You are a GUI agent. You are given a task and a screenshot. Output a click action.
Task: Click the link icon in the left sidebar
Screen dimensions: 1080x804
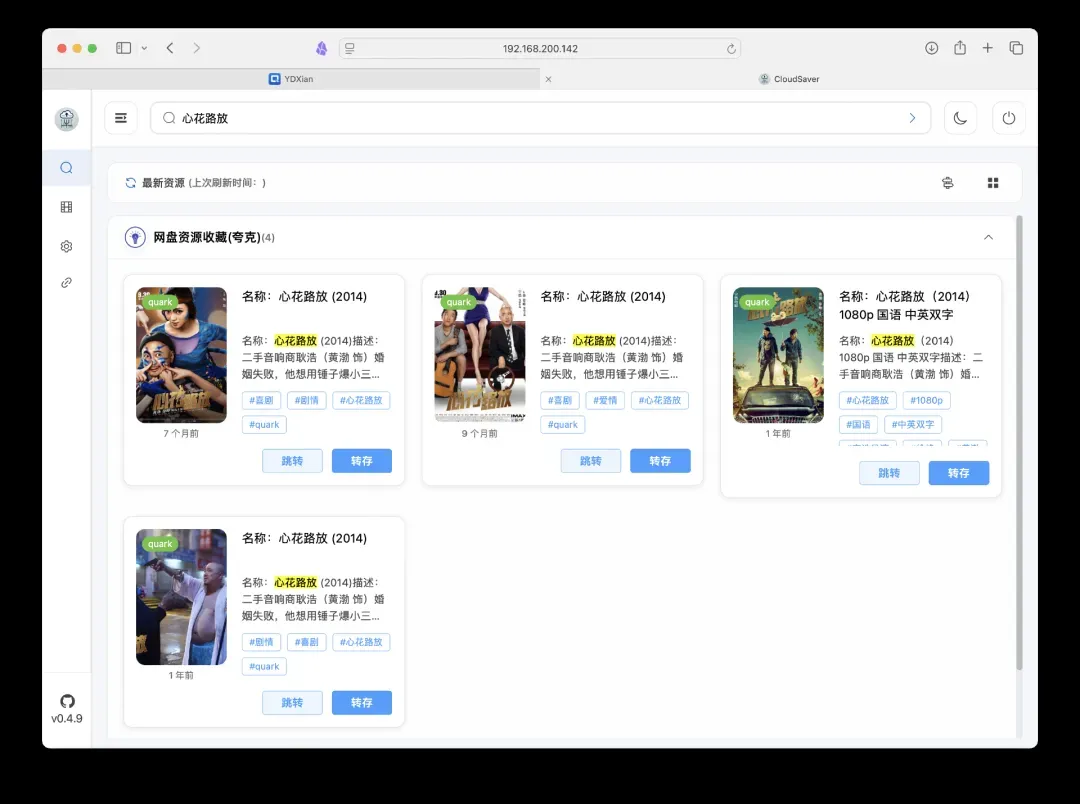66,283
